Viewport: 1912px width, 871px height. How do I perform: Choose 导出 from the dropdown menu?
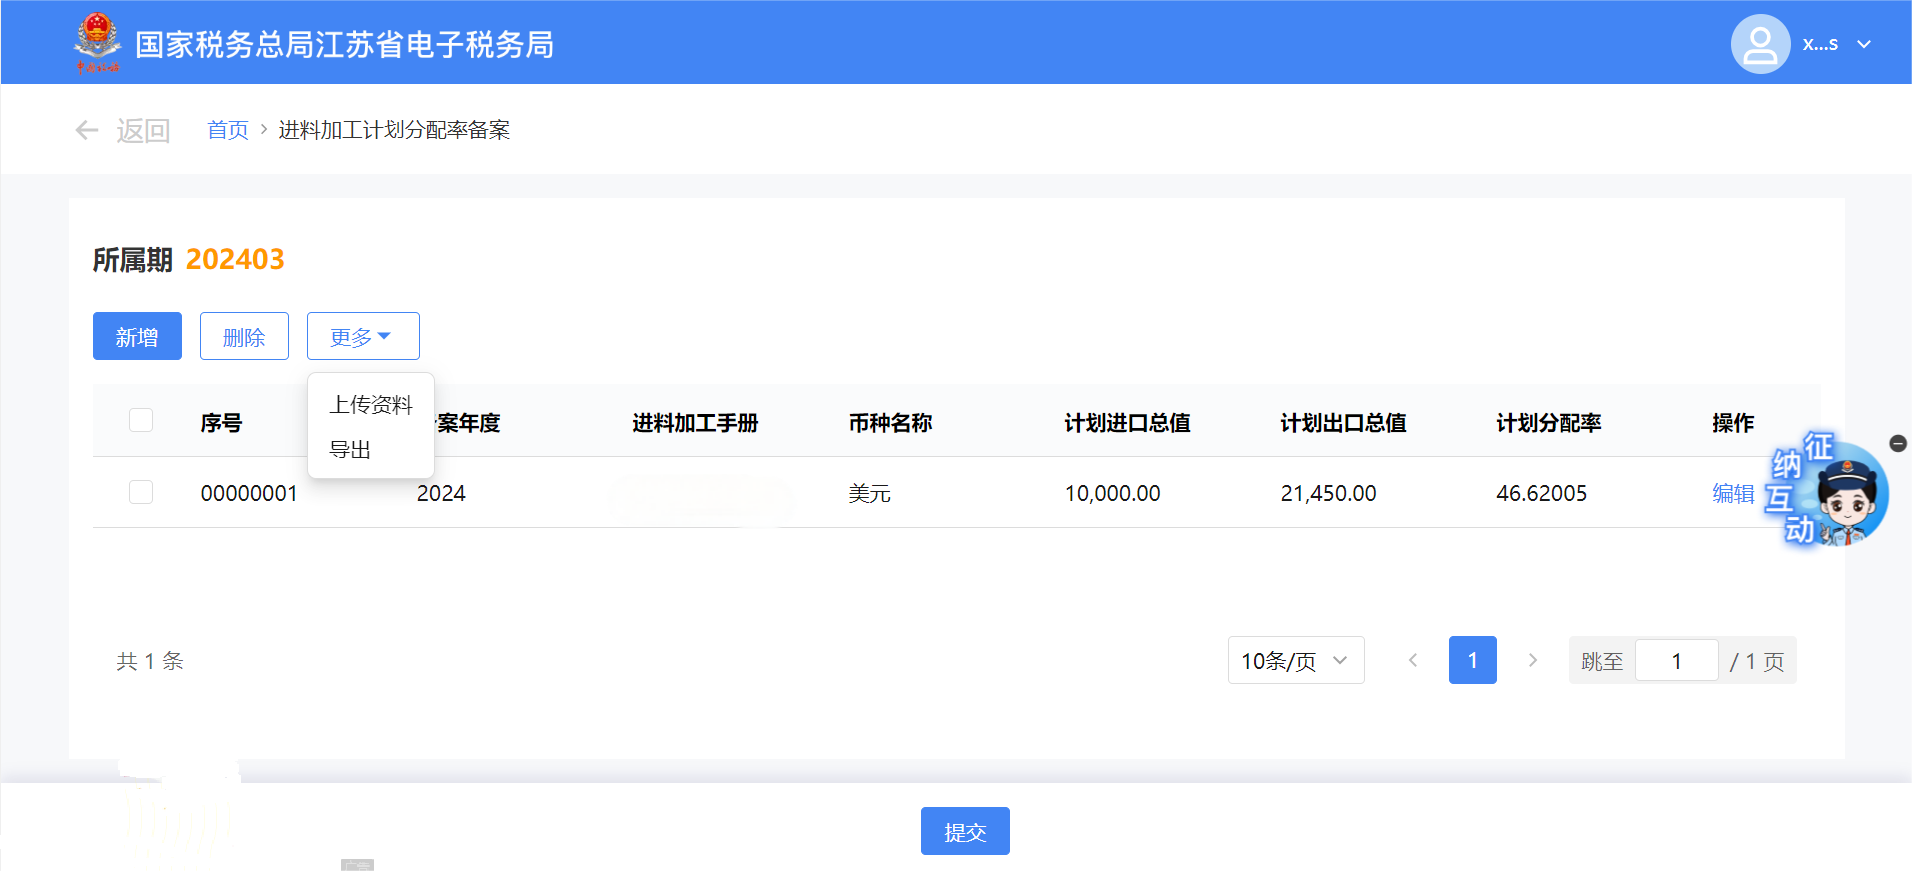(350, 450)
